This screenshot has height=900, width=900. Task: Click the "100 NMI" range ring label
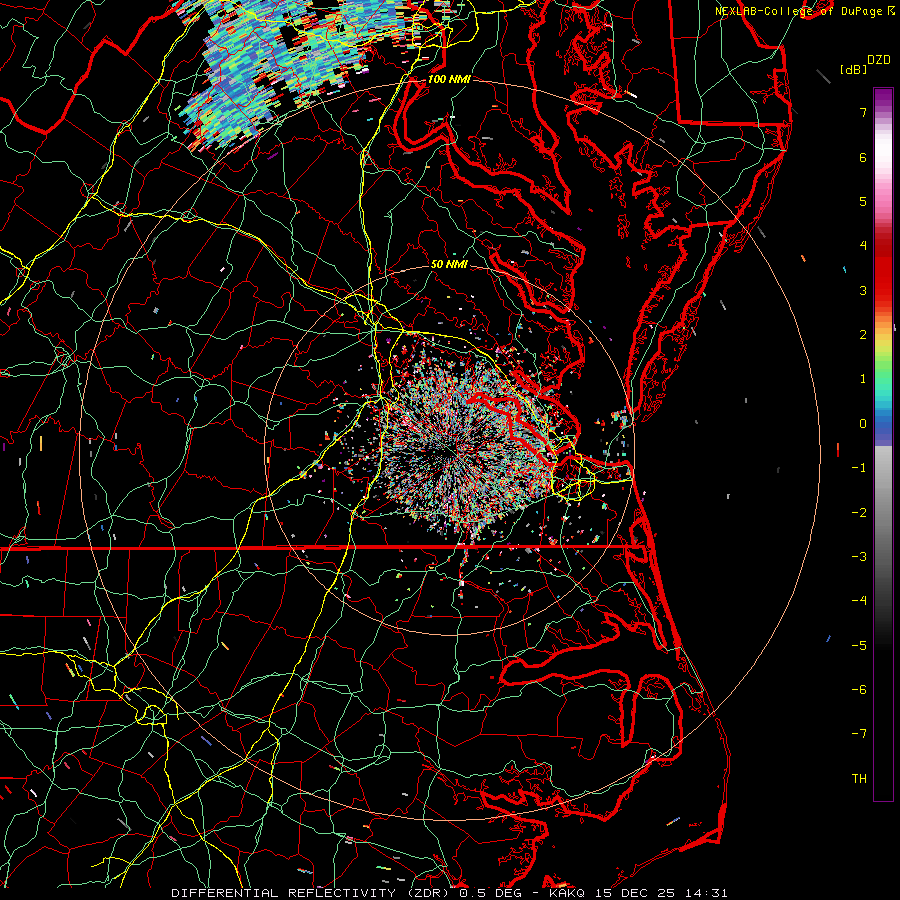click(x=449, y=79)
